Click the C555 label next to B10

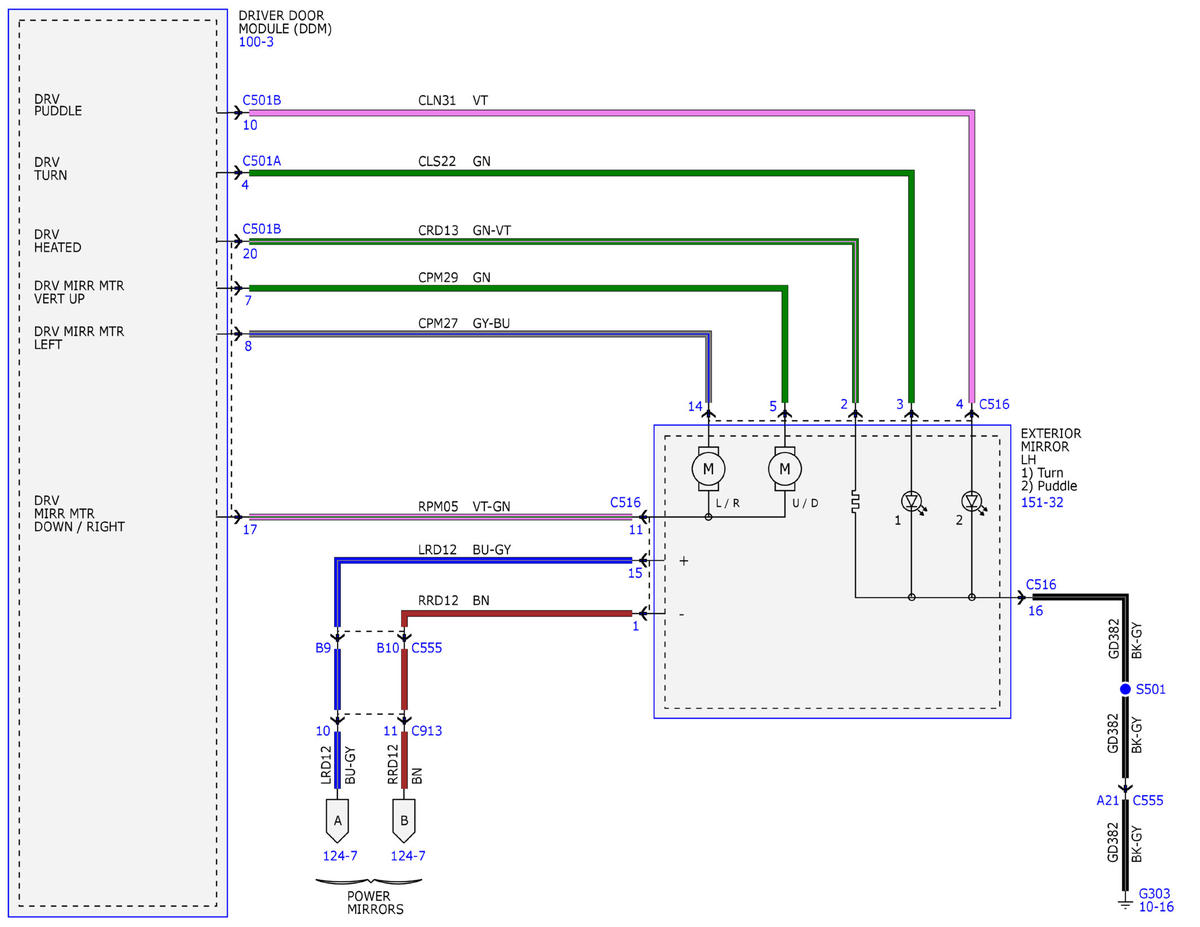[427, 648]
